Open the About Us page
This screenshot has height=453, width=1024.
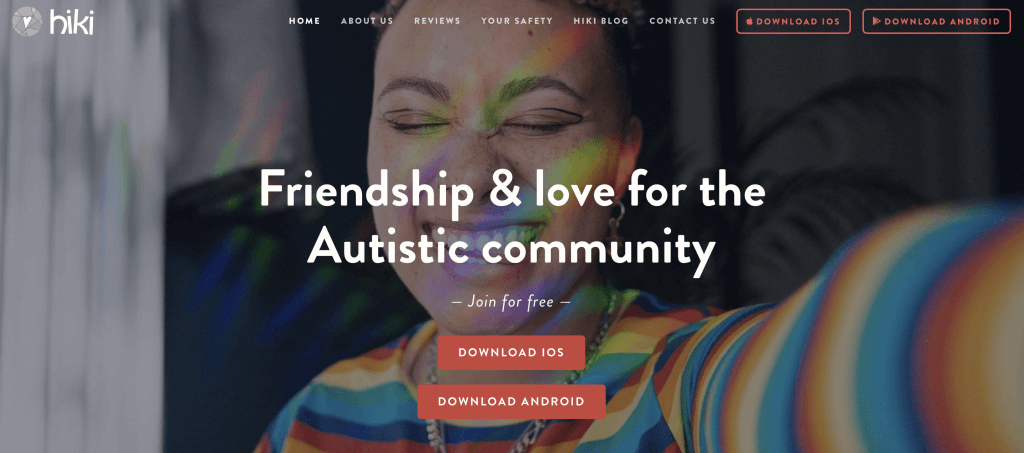click(367, 21)
